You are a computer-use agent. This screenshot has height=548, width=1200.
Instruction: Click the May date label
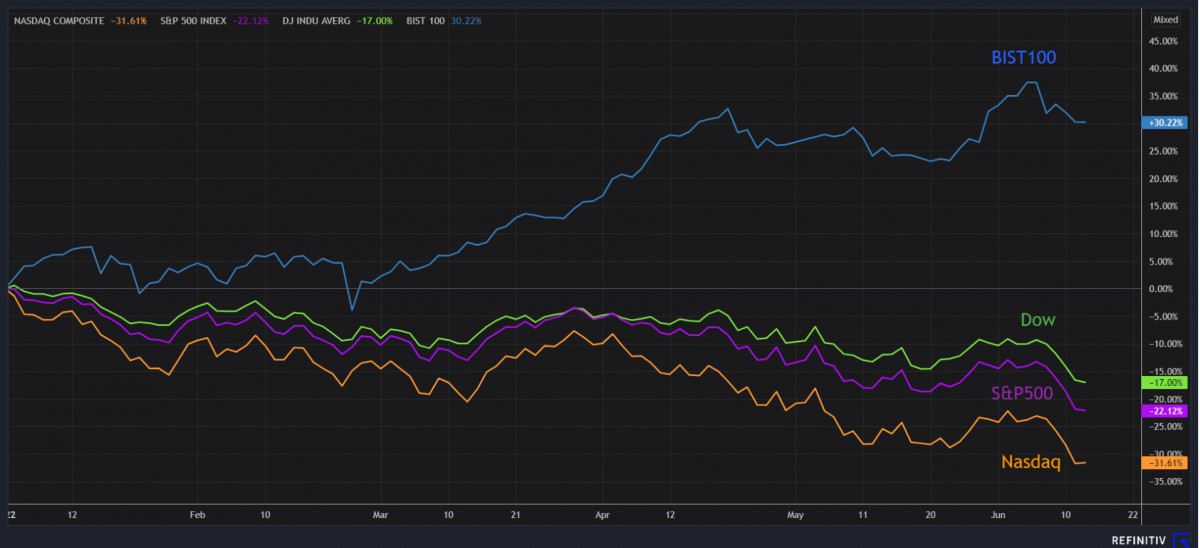point(795,514)
